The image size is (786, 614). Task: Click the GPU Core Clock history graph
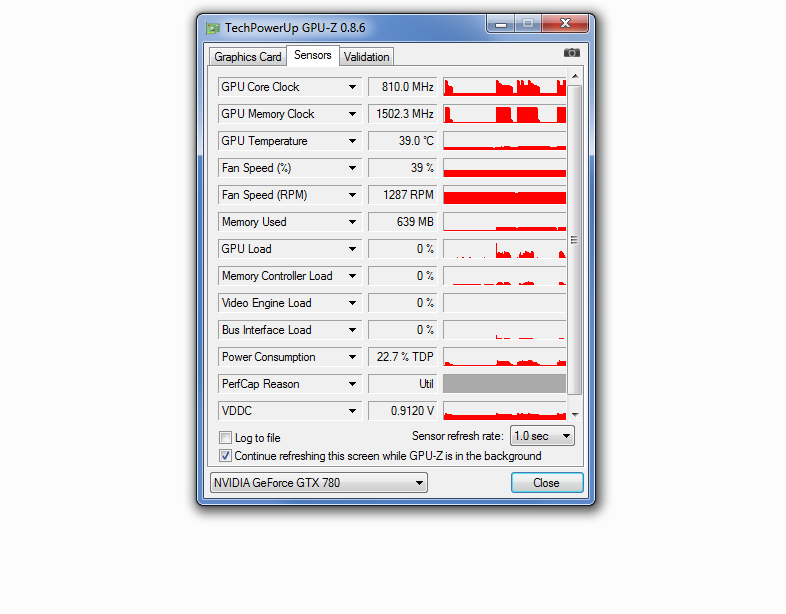[x=505, y=87]
